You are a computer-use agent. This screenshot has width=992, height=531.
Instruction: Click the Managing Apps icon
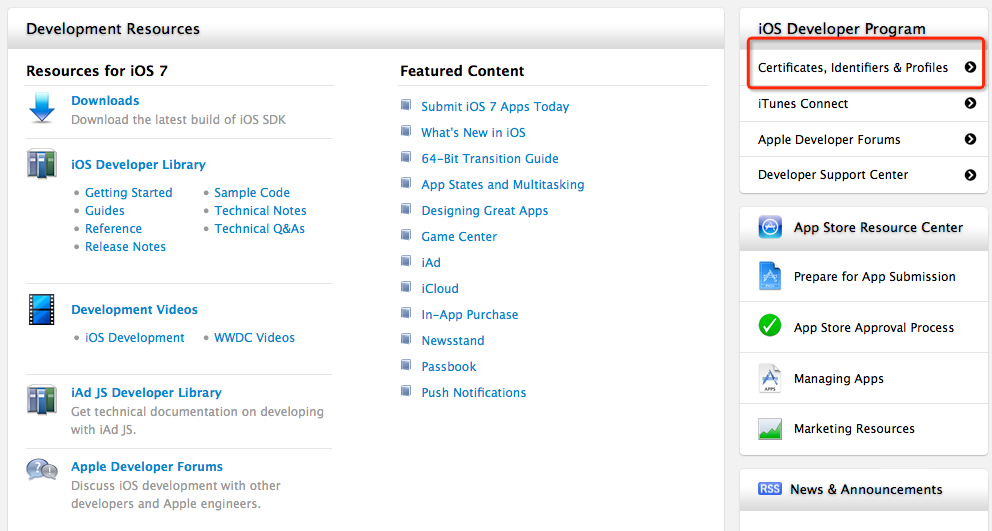(769, 378)
